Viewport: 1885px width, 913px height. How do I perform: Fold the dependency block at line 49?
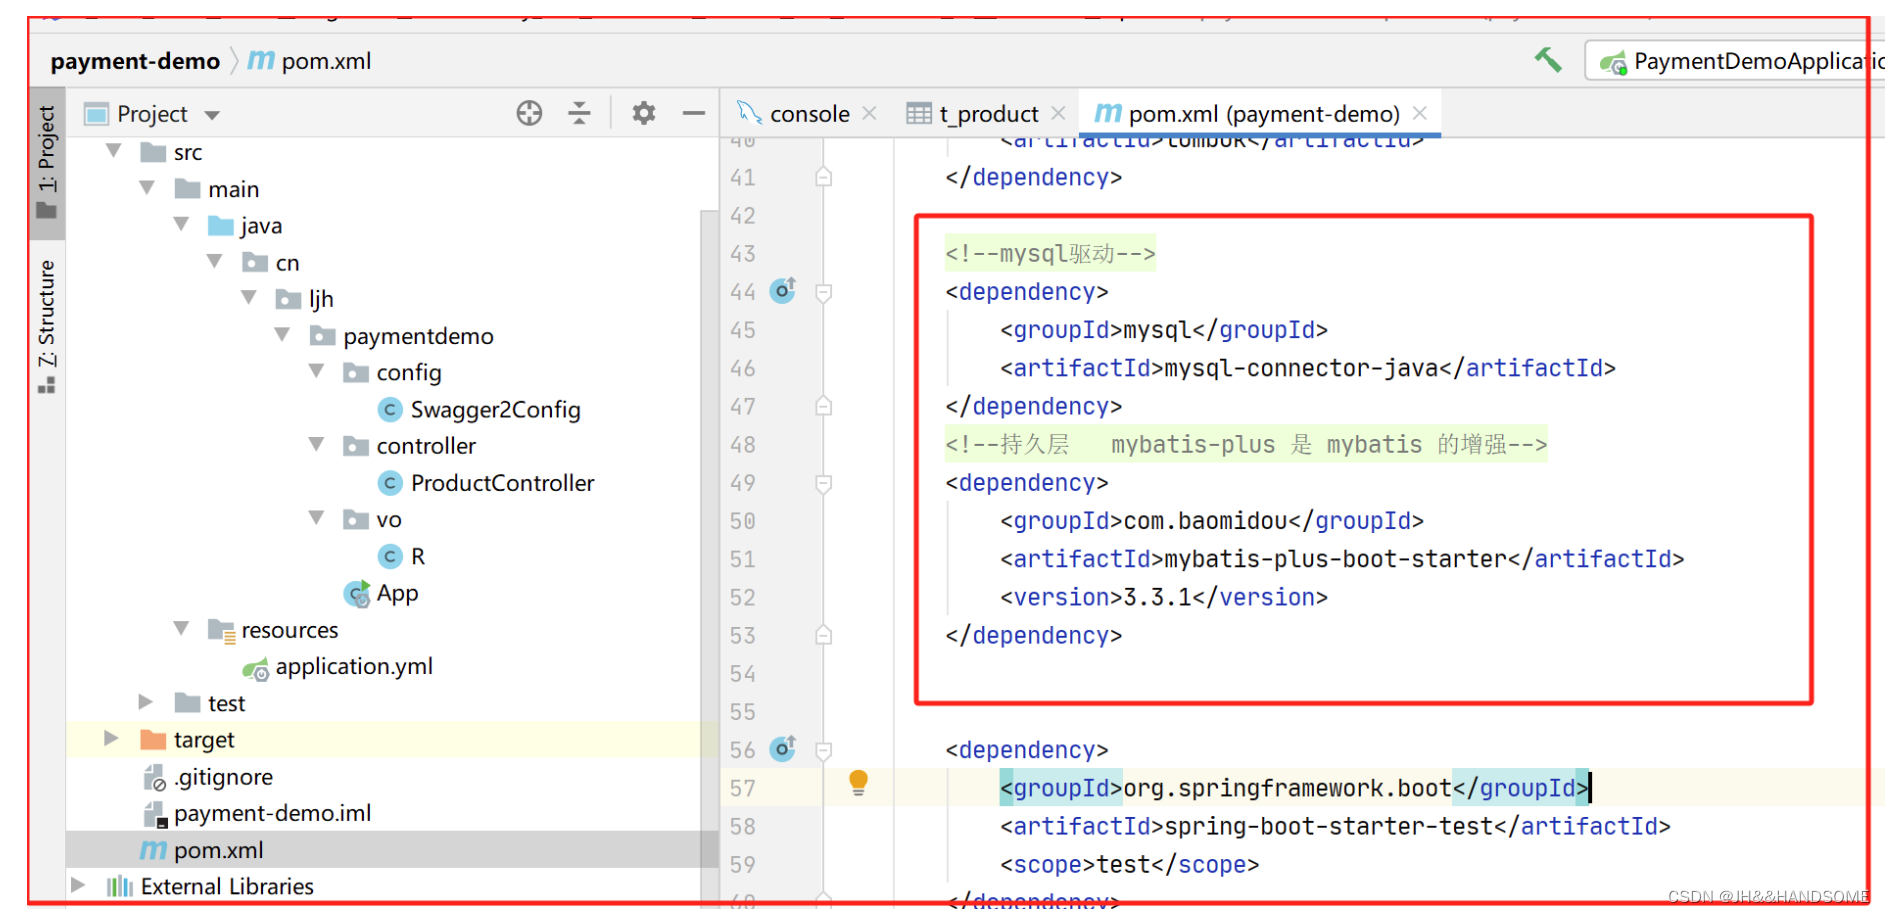[824, 483]
